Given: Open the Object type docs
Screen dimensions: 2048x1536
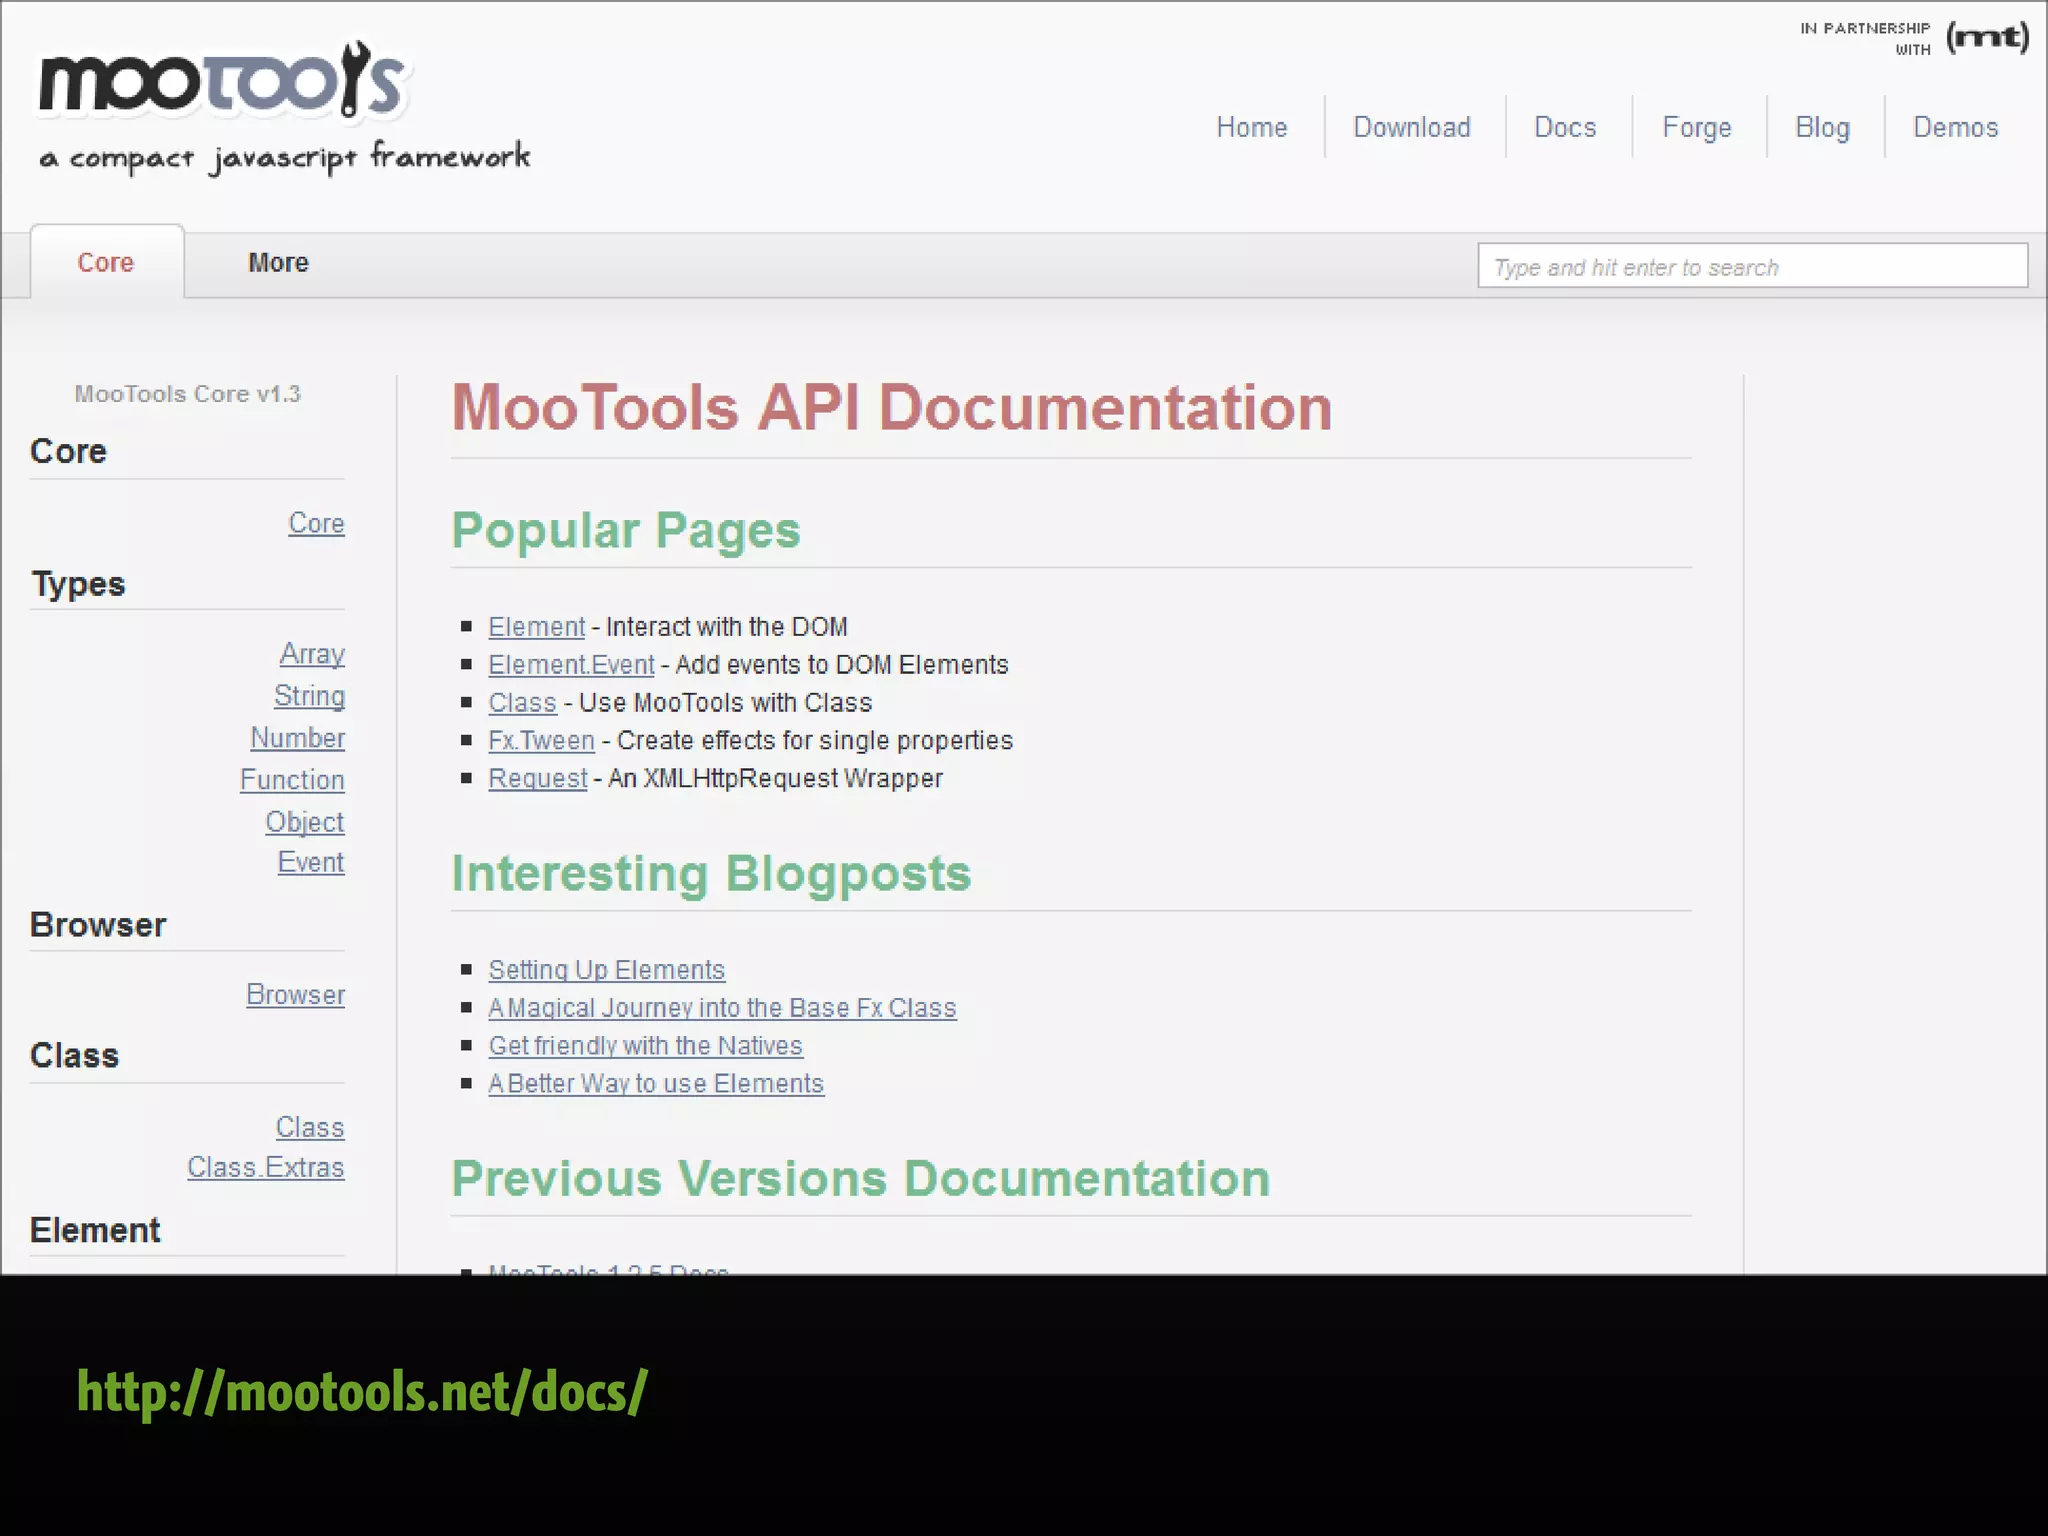Looking at the screenshot, I should [x=304, y=822].
